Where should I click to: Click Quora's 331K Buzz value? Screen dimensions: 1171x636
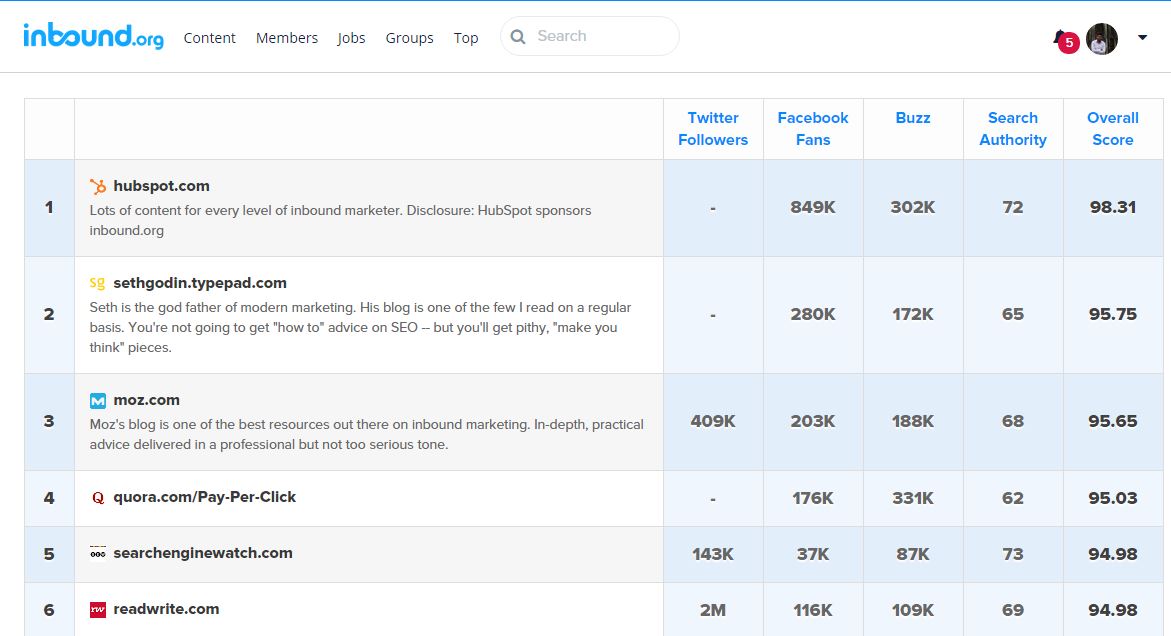pyautogui.click(x=913, y=498)
